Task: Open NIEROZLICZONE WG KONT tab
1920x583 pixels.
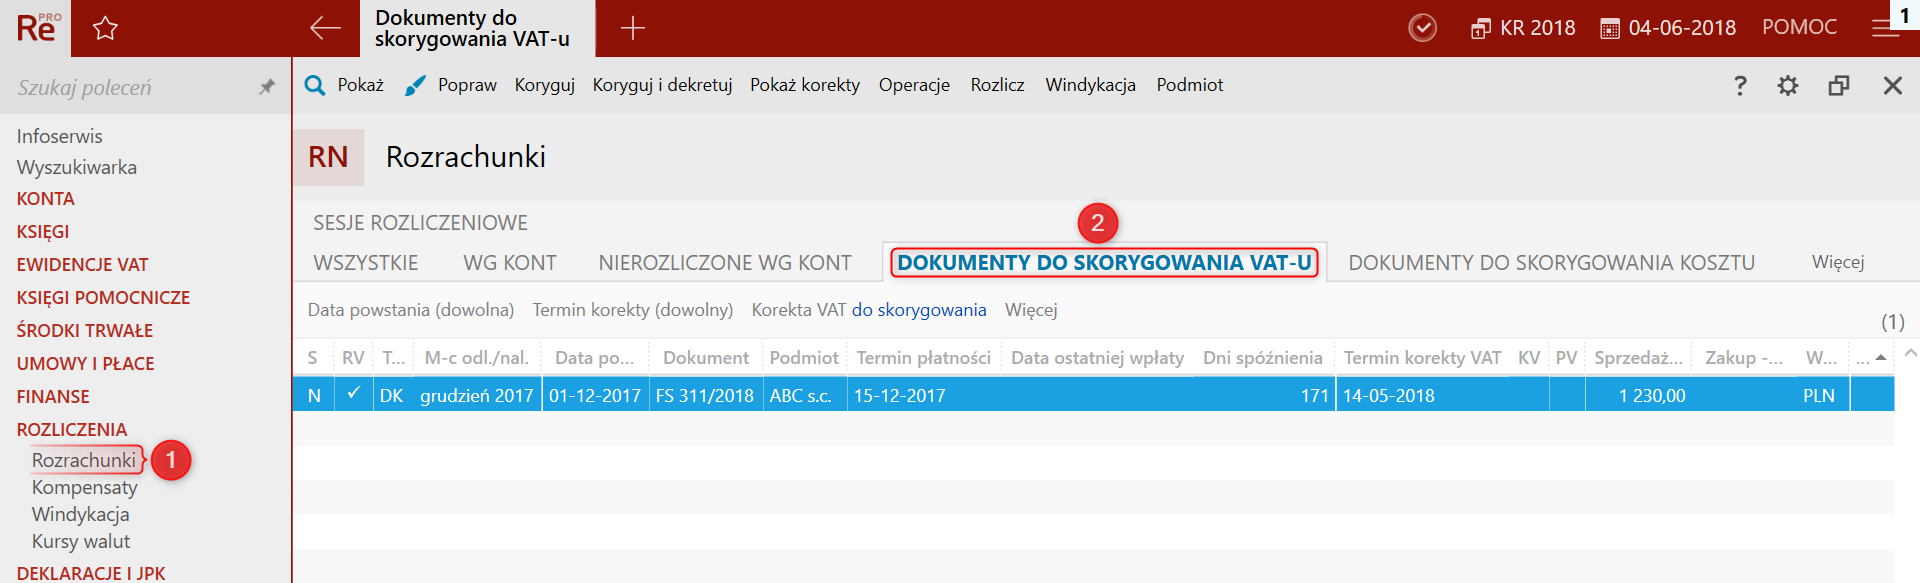Action: point(725,263)
